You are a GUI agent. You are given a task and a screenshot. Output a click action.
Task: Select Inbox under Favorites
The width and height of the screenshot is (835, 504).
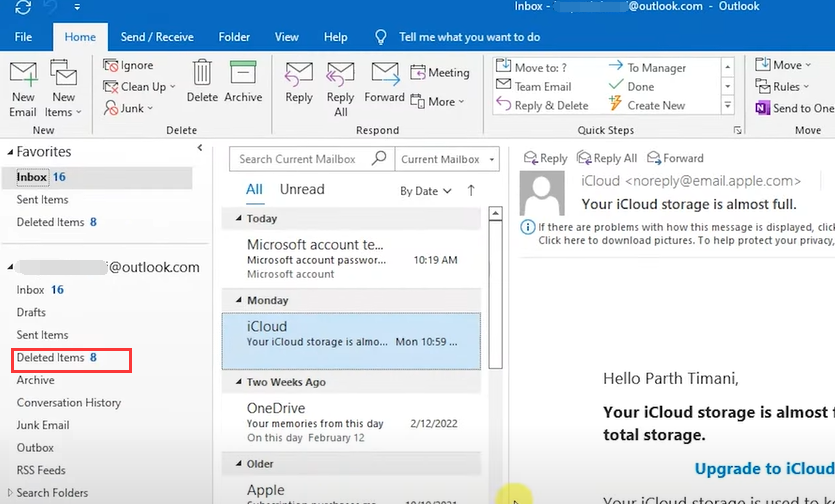[x=96, y=177]
